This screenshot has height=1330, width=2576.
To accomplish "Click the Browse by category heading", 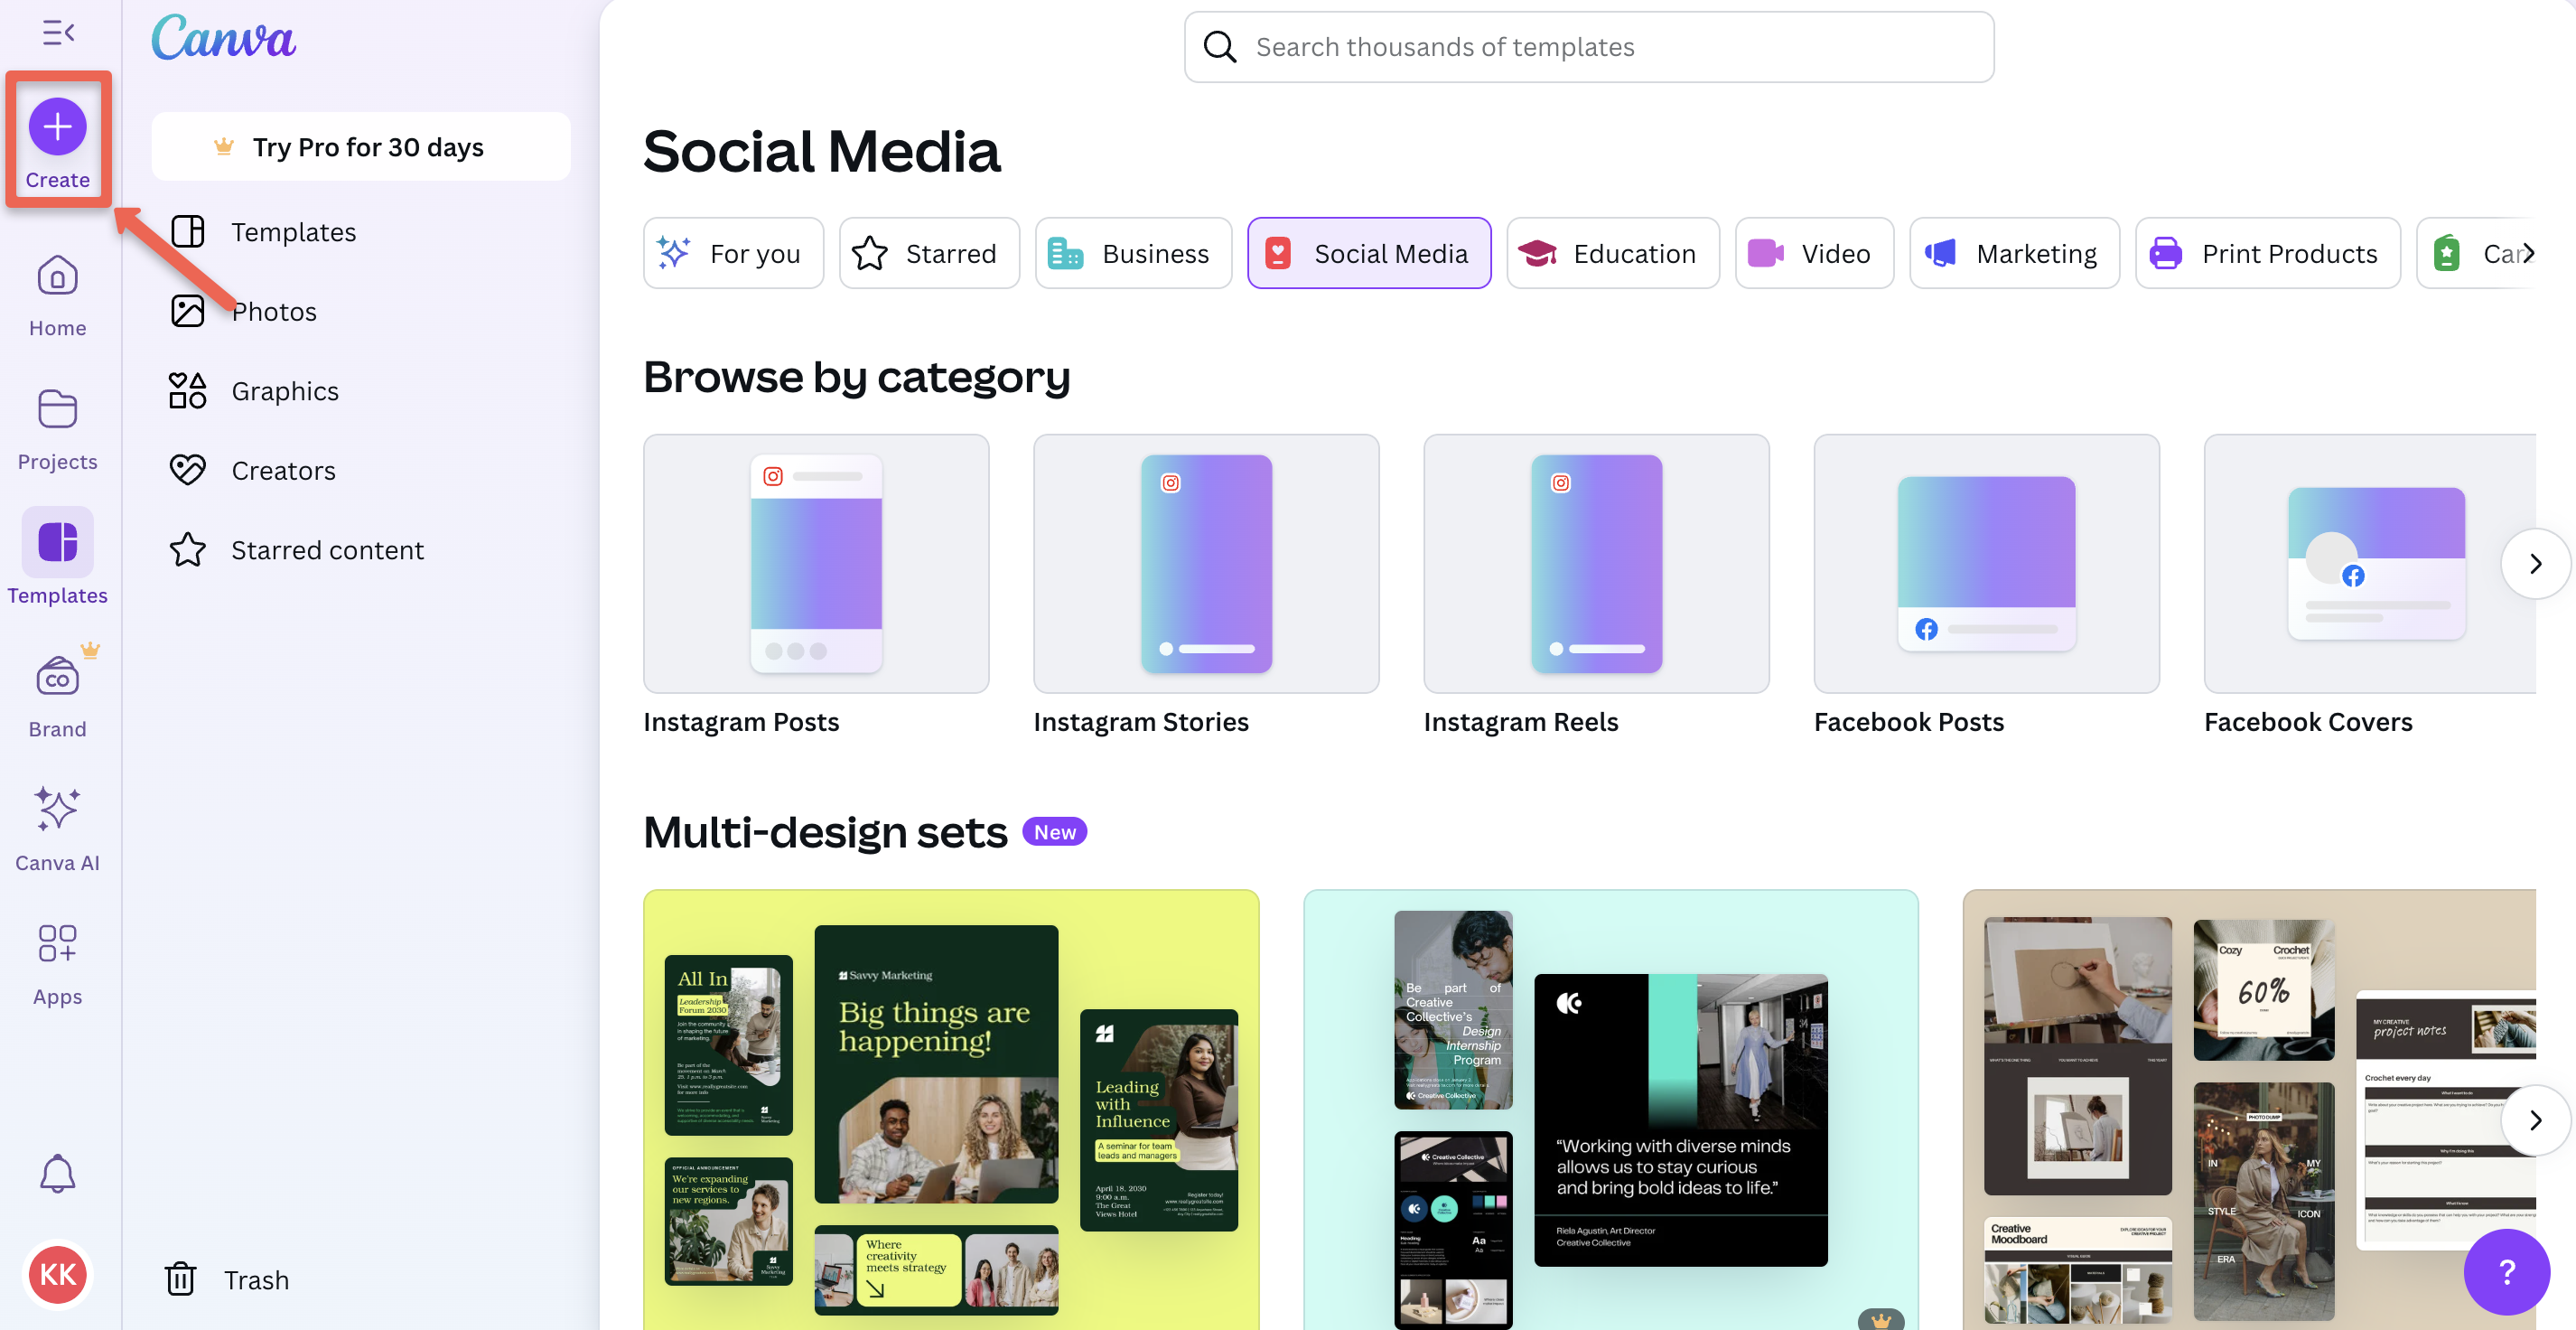I will click(x=856, y=377).
